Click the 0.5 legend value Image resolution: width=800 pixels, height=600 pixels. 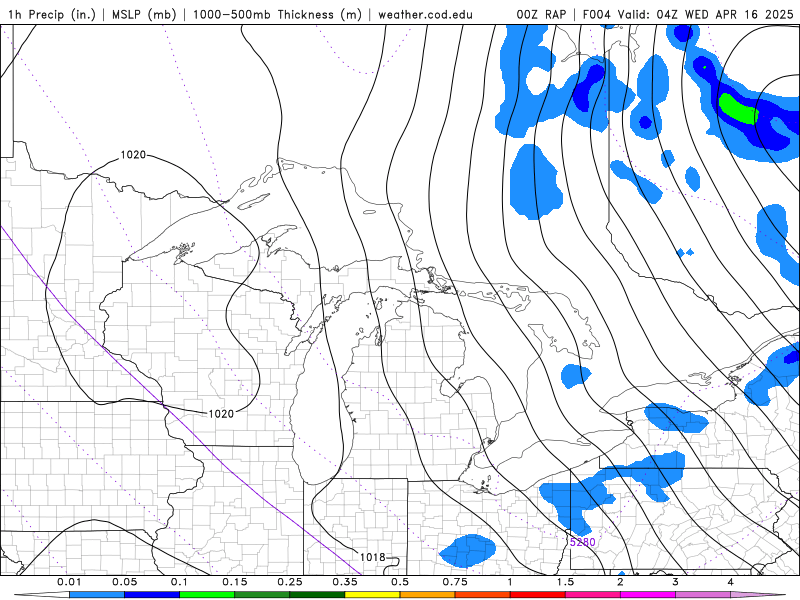(400, 582)
